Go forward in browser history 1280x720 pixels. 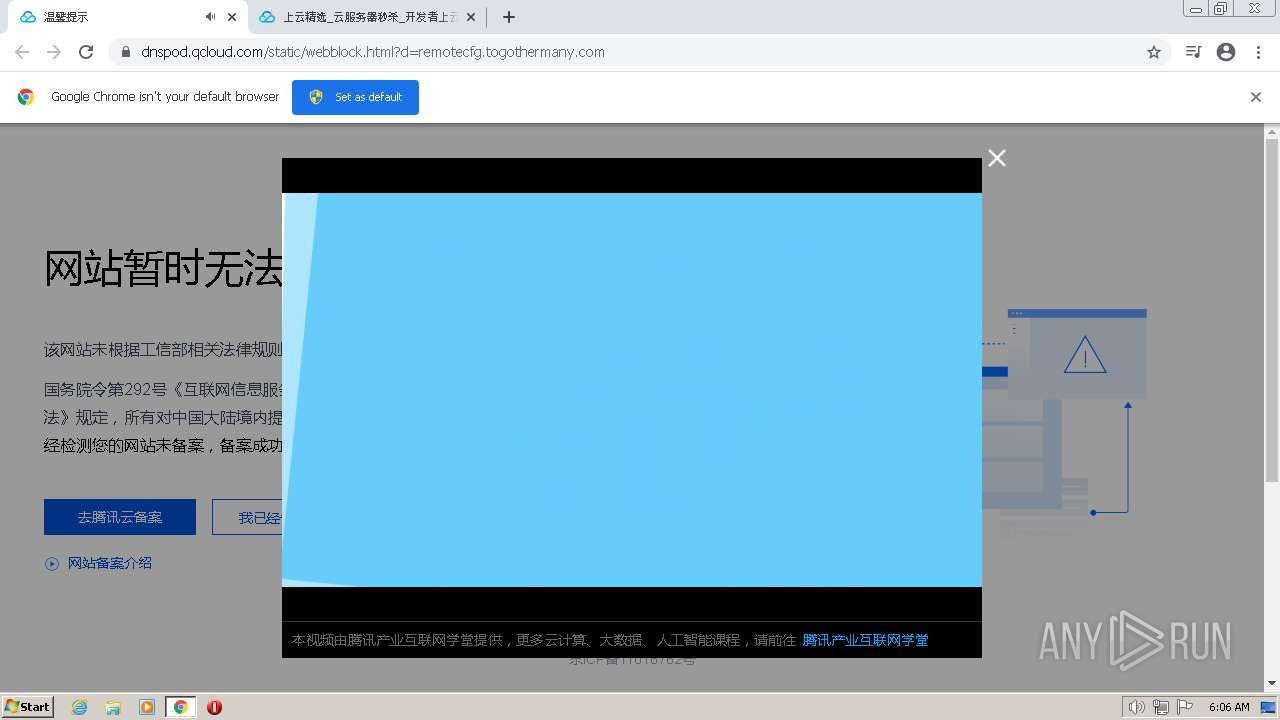(54, 52)
